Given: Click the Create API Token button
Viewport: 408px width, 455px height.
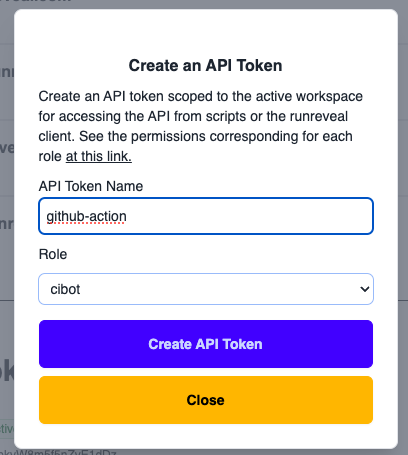Looking at the screenshot, I should tap(206, 344).
